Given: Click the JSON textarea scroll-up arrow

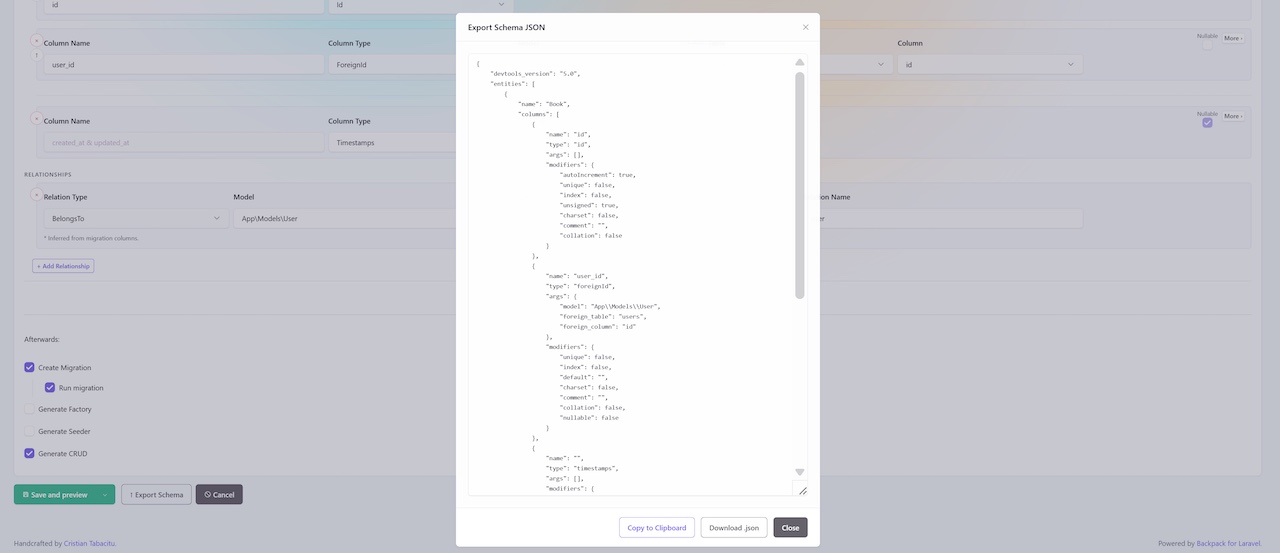Looking at the screenshot, I should (x=800, y=62).
